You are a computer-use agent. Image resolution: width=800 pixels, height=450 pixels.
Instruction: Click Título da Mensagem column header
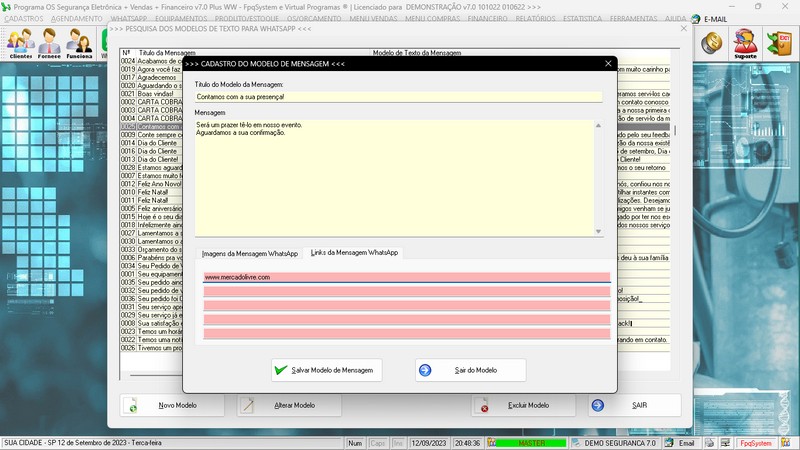coord(167,53)
